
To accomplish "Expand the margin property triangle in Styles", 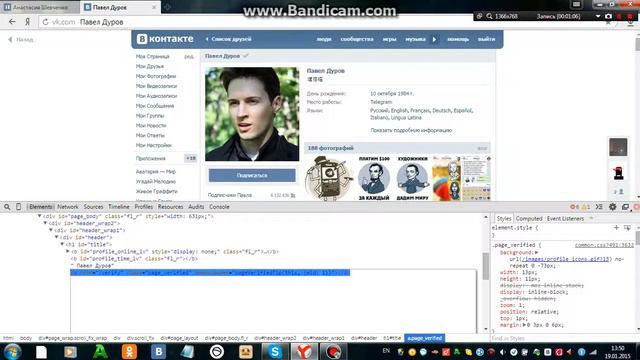I will click(524, 325).
